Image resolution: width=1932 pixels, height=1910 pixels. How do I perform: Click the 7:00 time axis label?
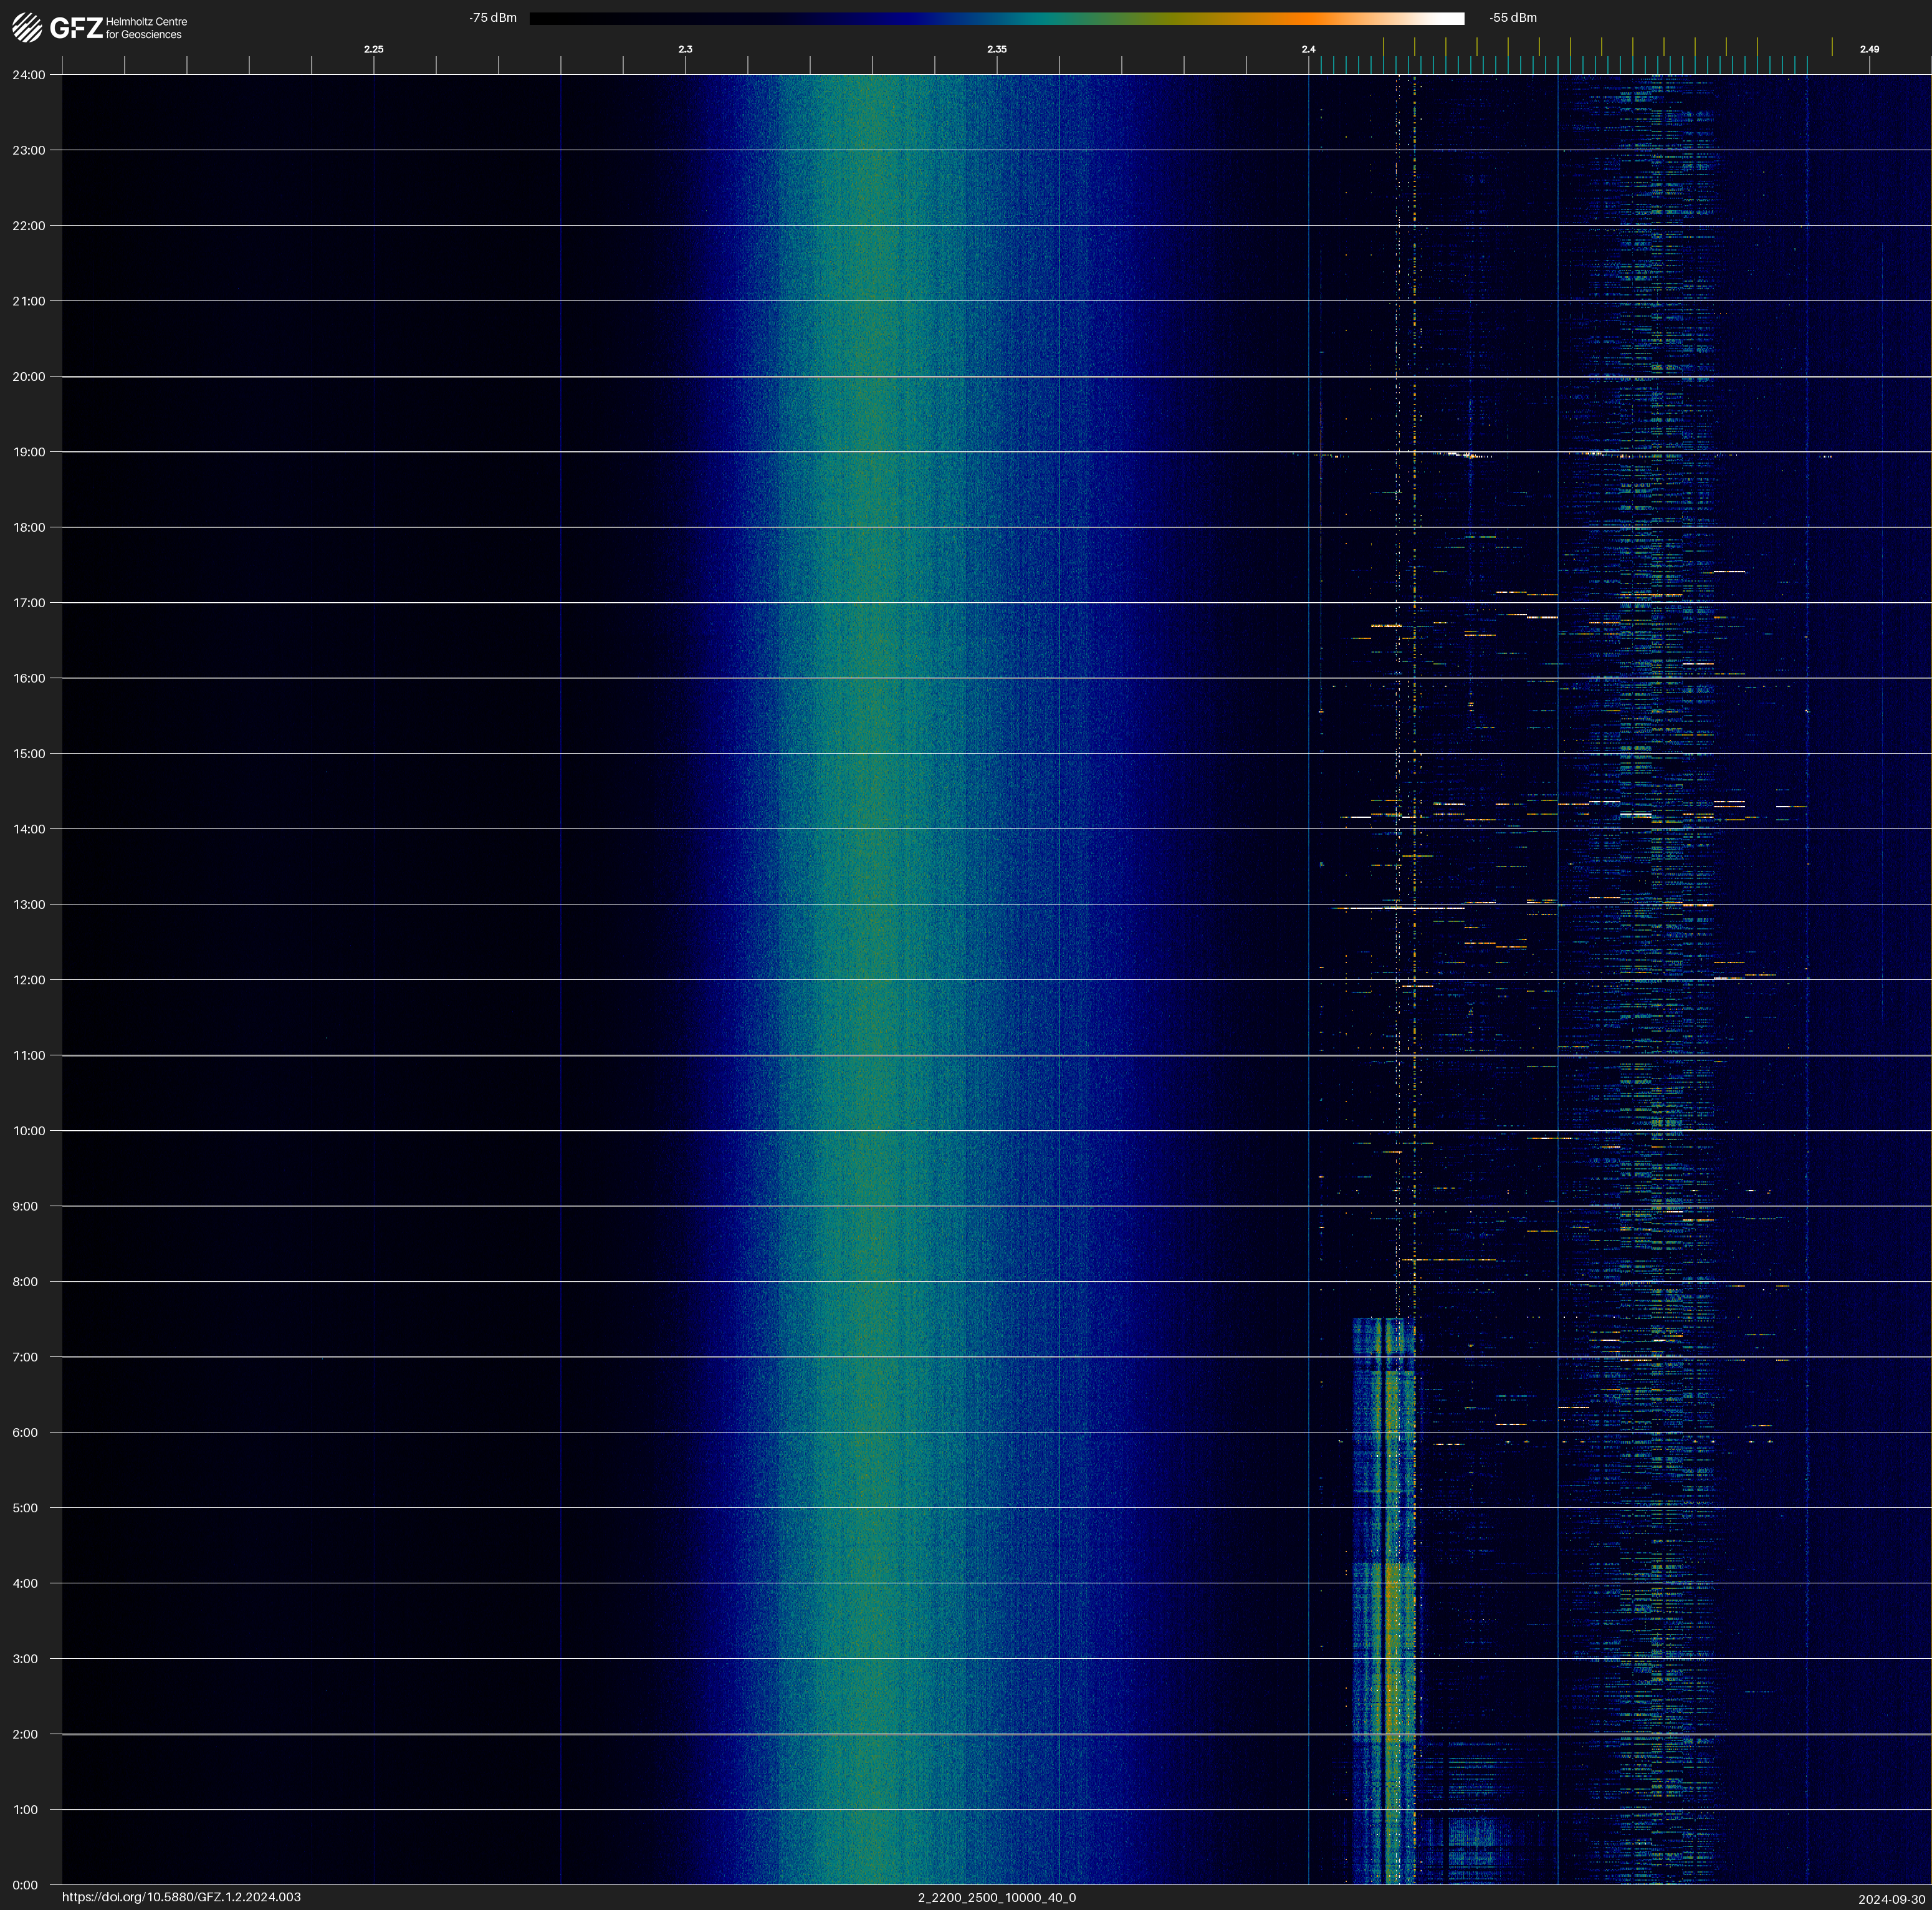click(x=25, y=1357)
